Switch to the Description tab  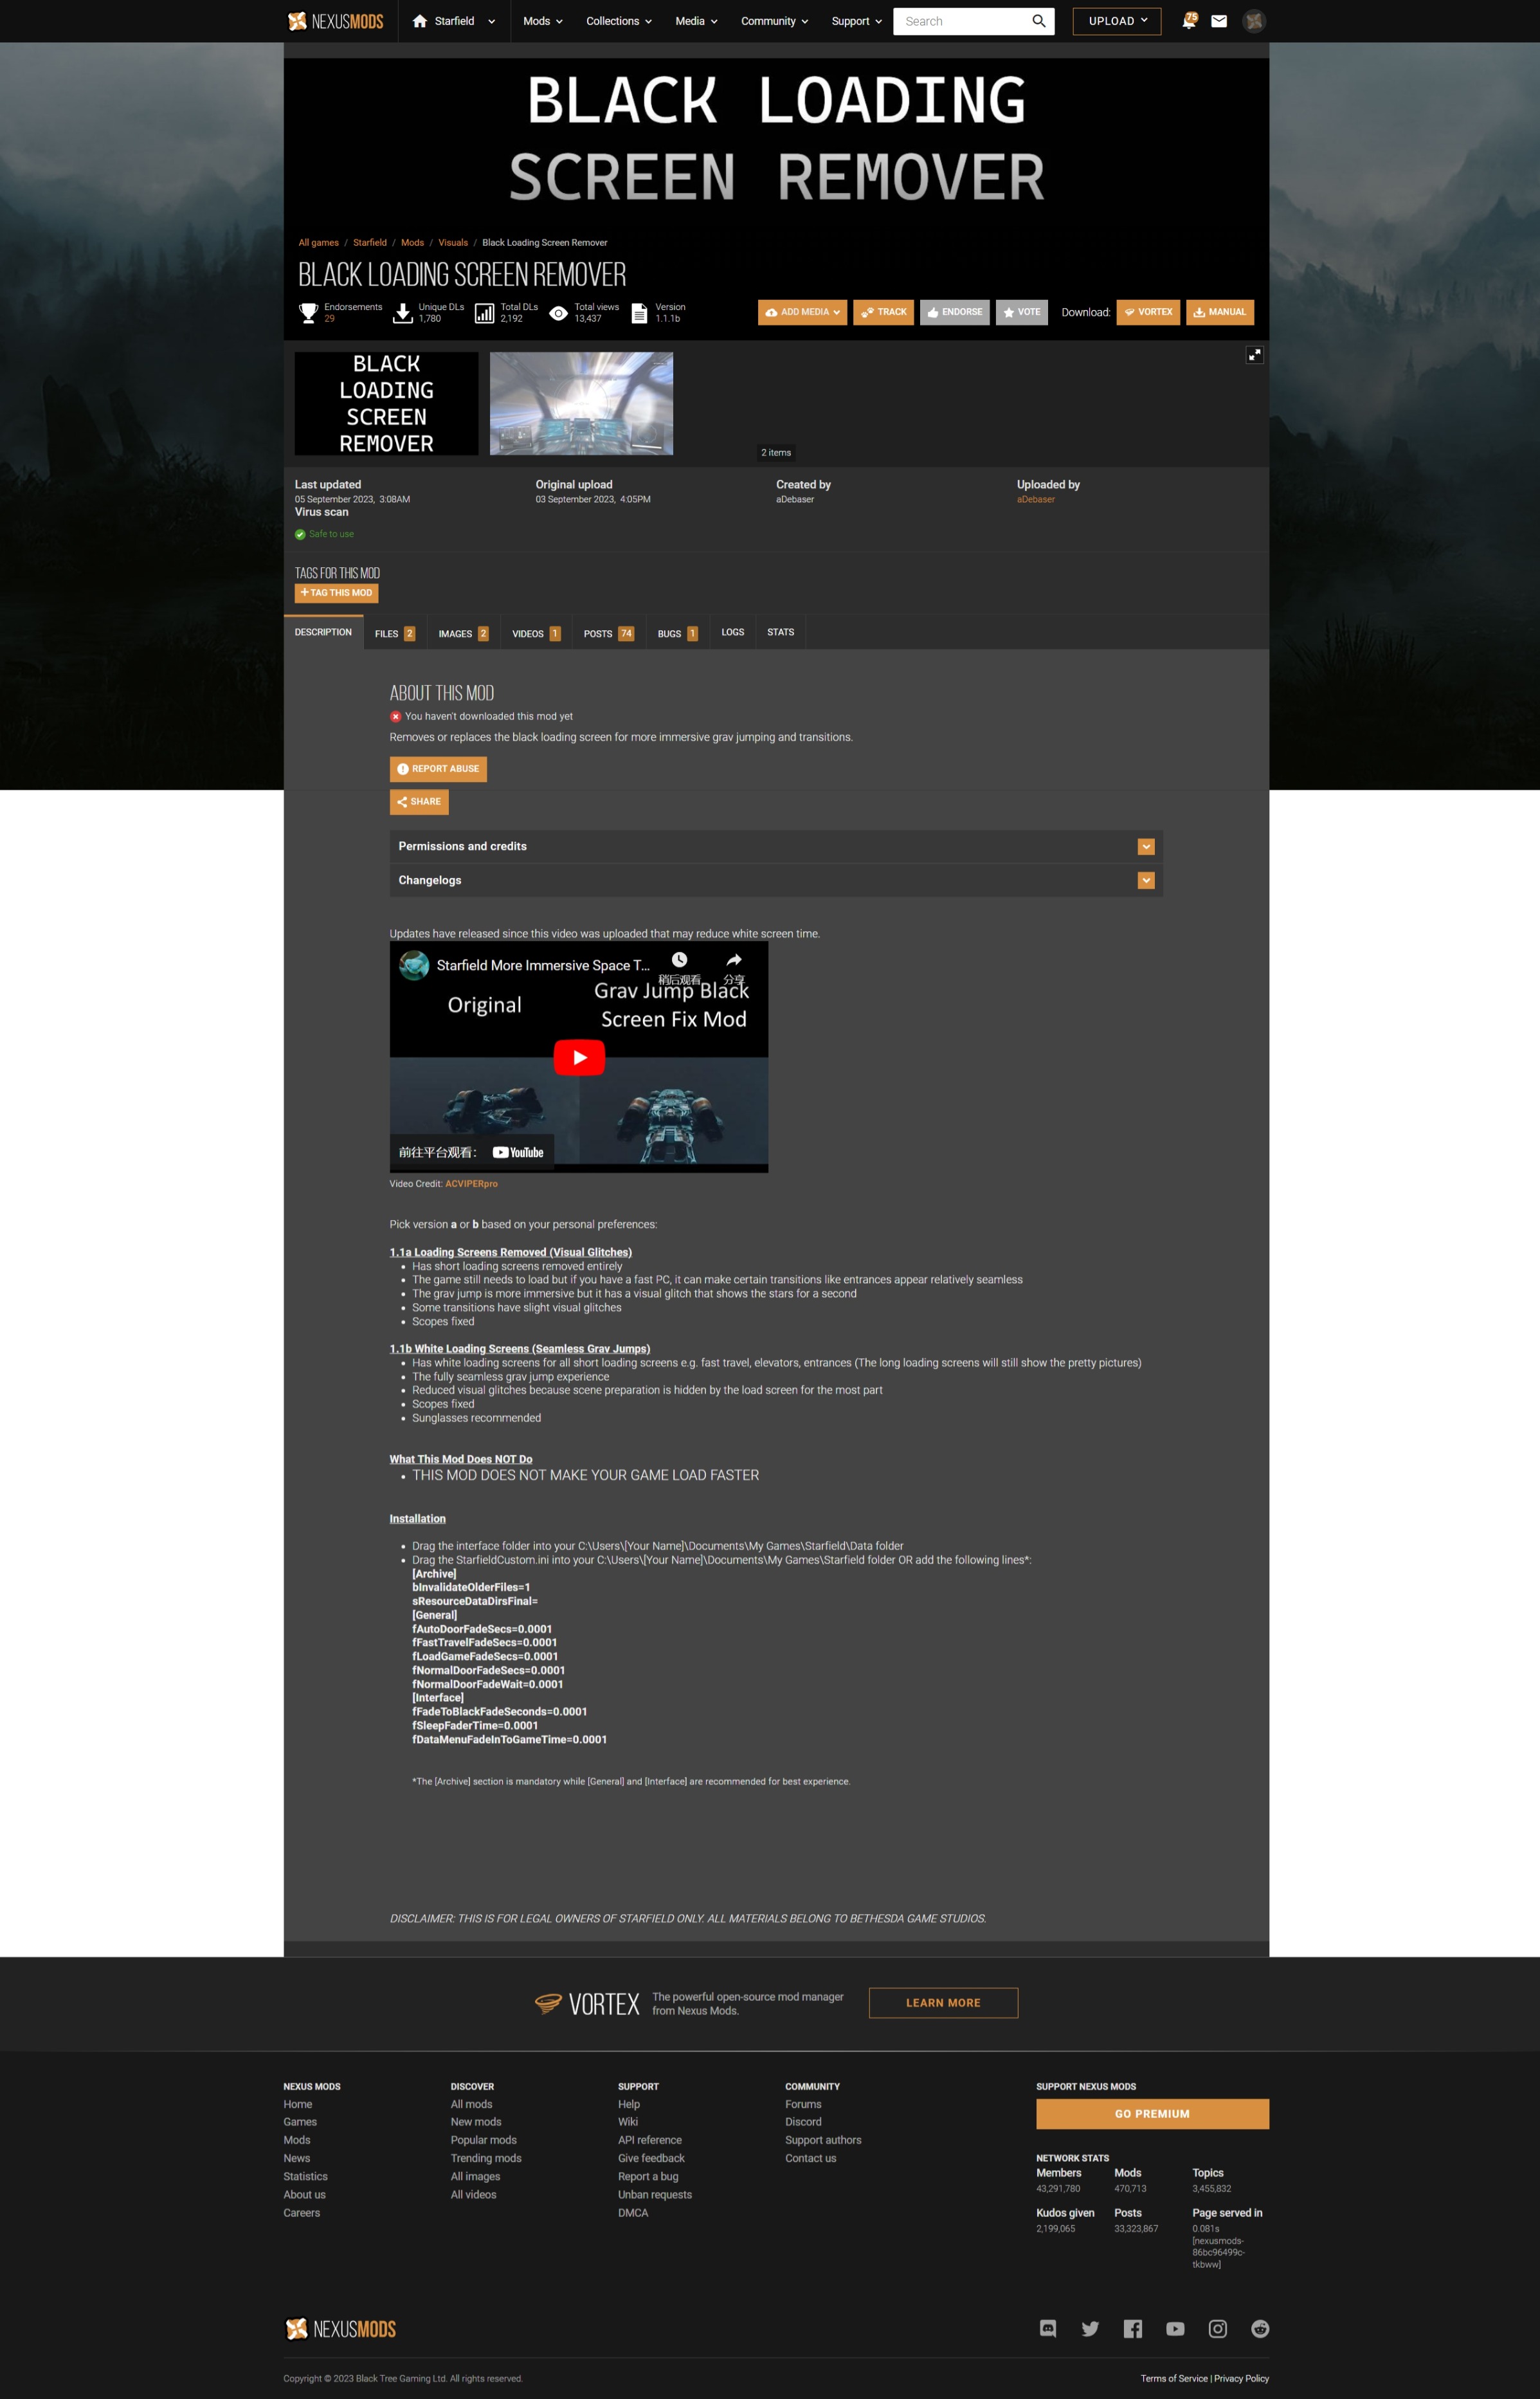(323, 632)
